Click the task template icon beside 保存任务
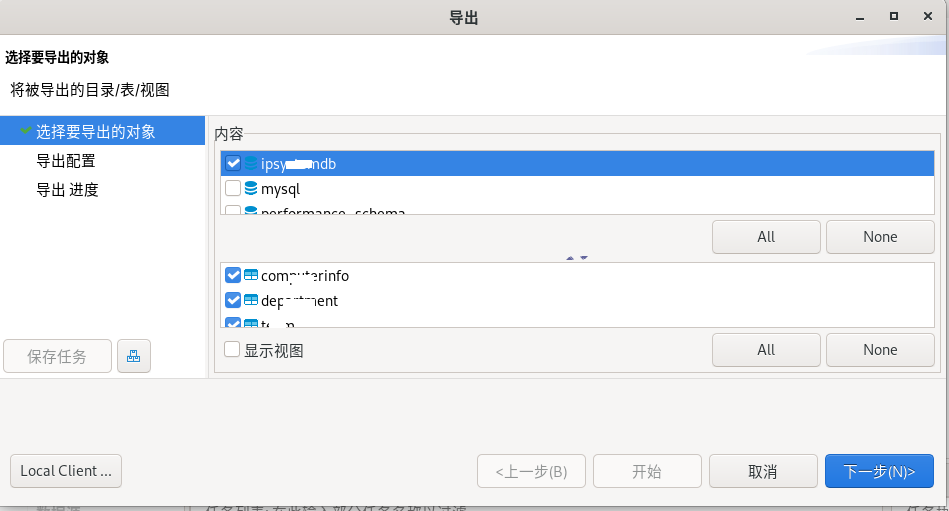This screenshot has width=949, height=511. [134, 356]
